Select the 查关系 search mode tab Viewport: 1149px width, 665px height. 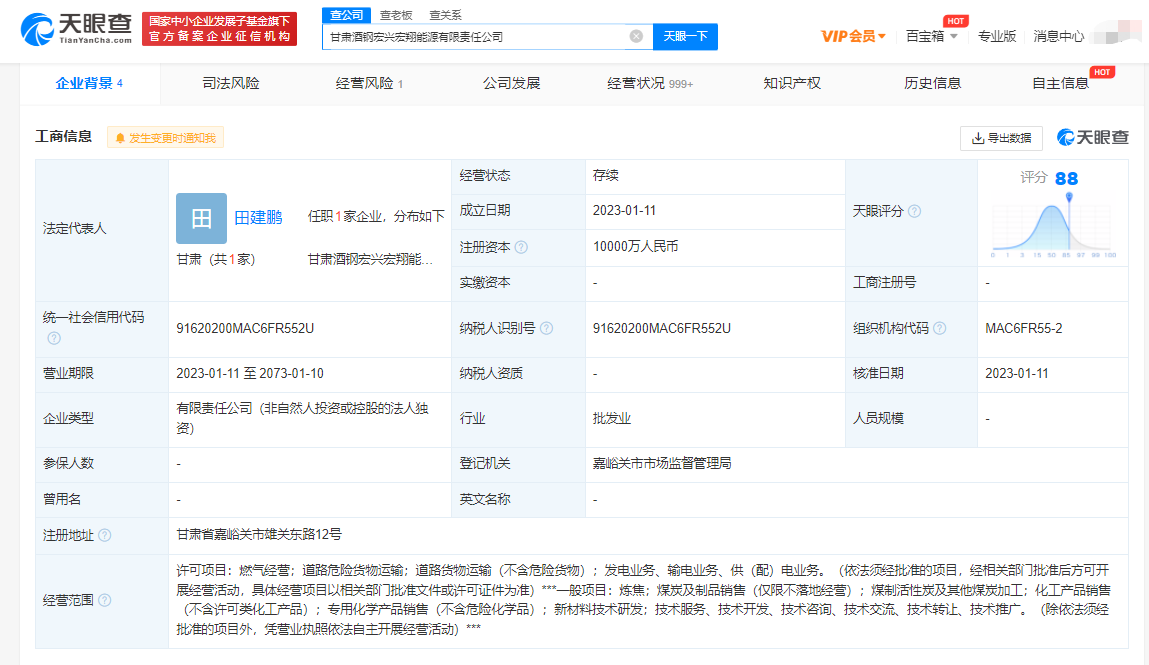[446, 15]
